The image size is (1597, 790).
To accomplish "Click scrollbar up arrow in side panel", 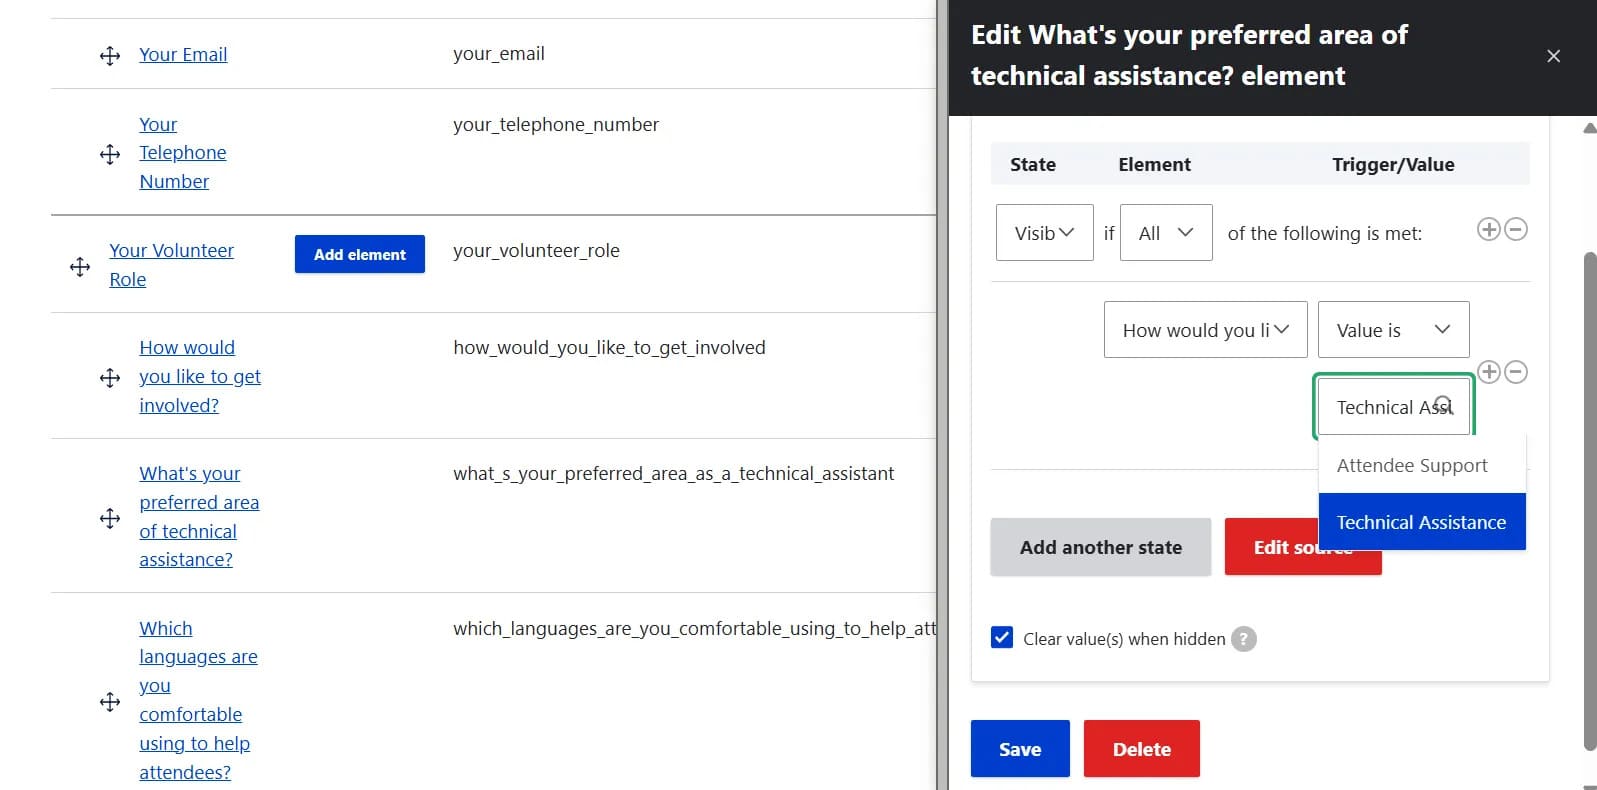I will coord(1590,128).
